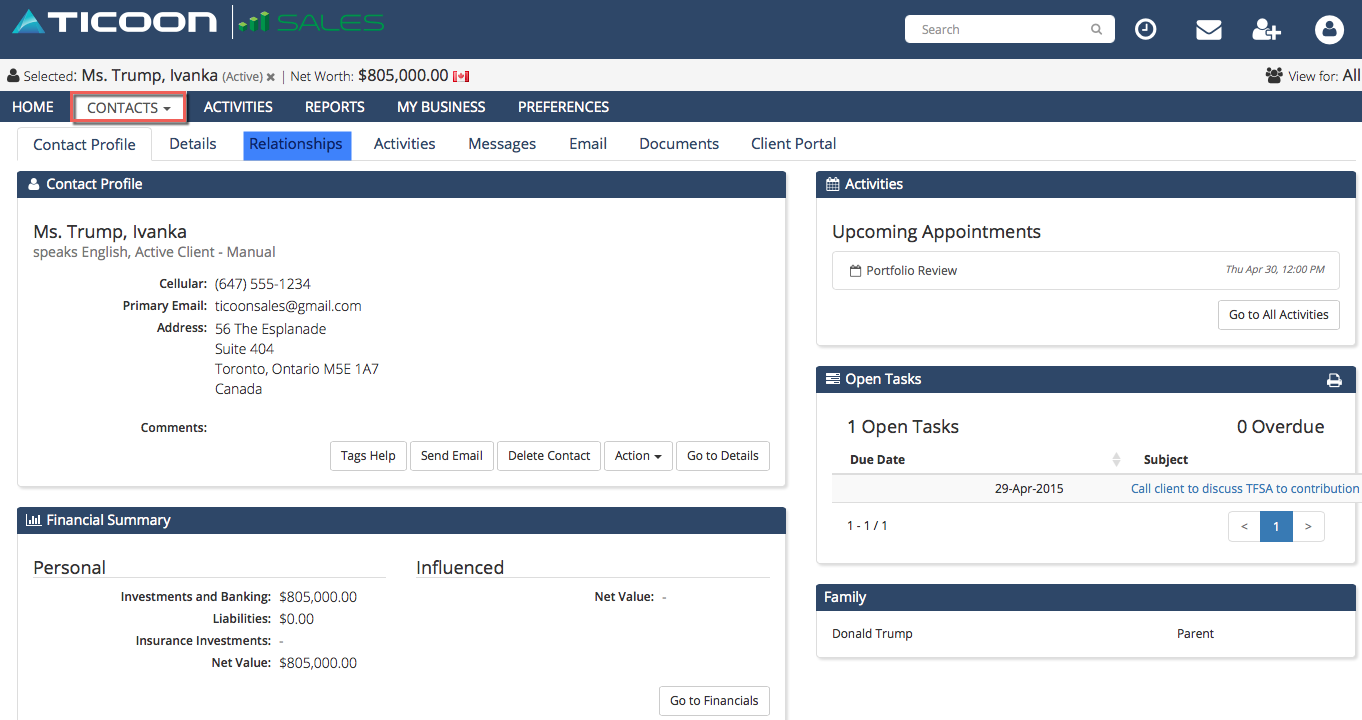Click the 56 The Esplanade address line
1362x720 pixels.
tap(271, 329)
